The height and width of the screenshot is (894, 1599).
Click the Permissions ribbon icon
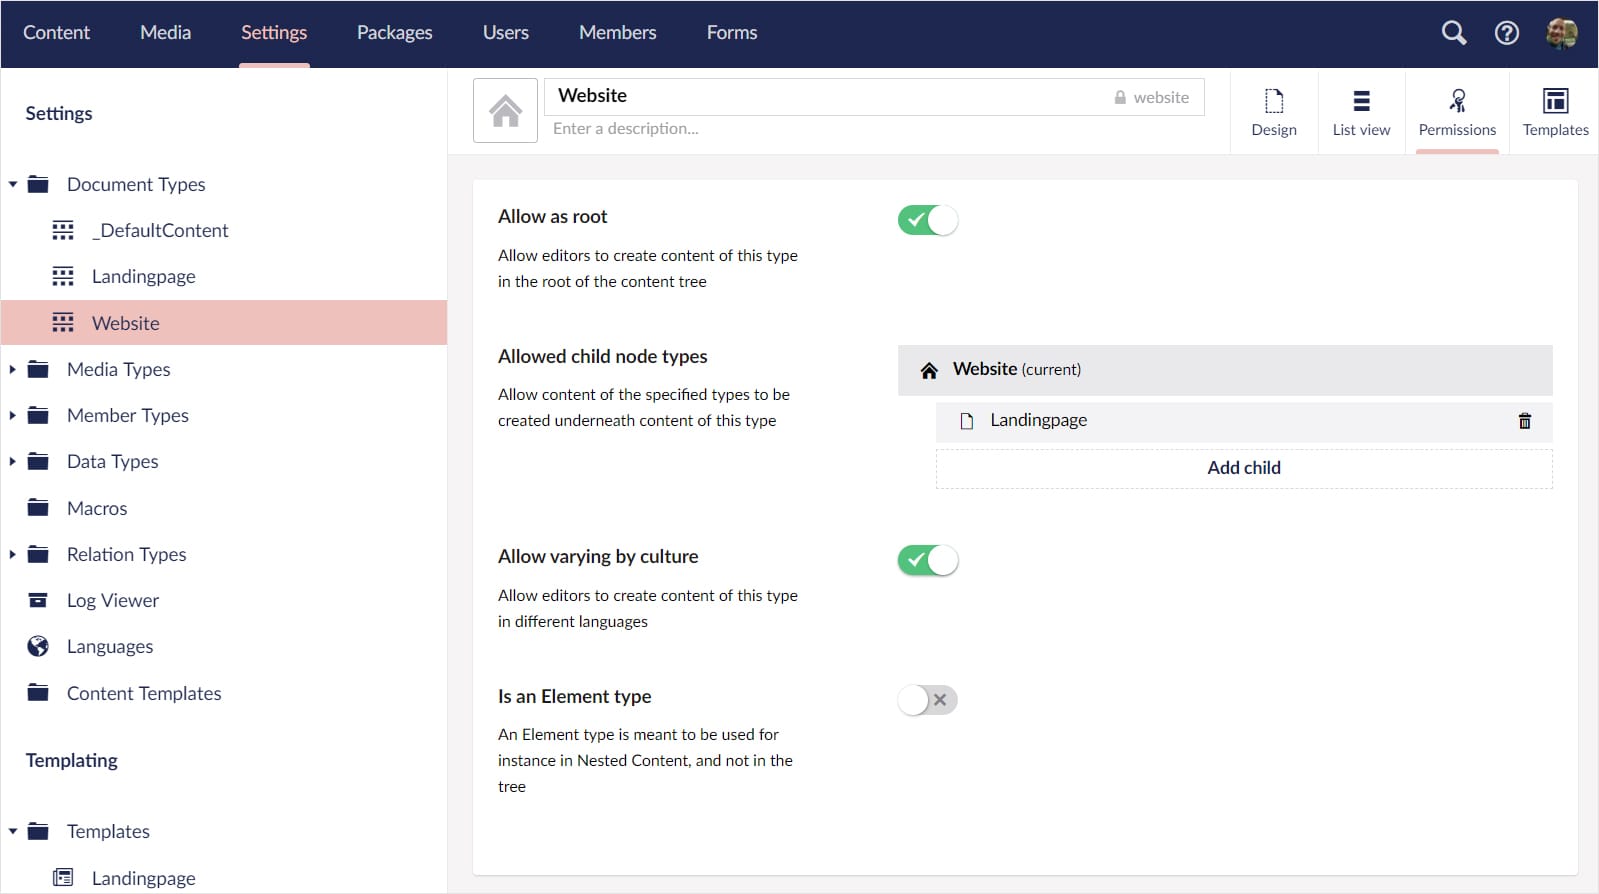pyautogui.click(x=1457, y=101)
